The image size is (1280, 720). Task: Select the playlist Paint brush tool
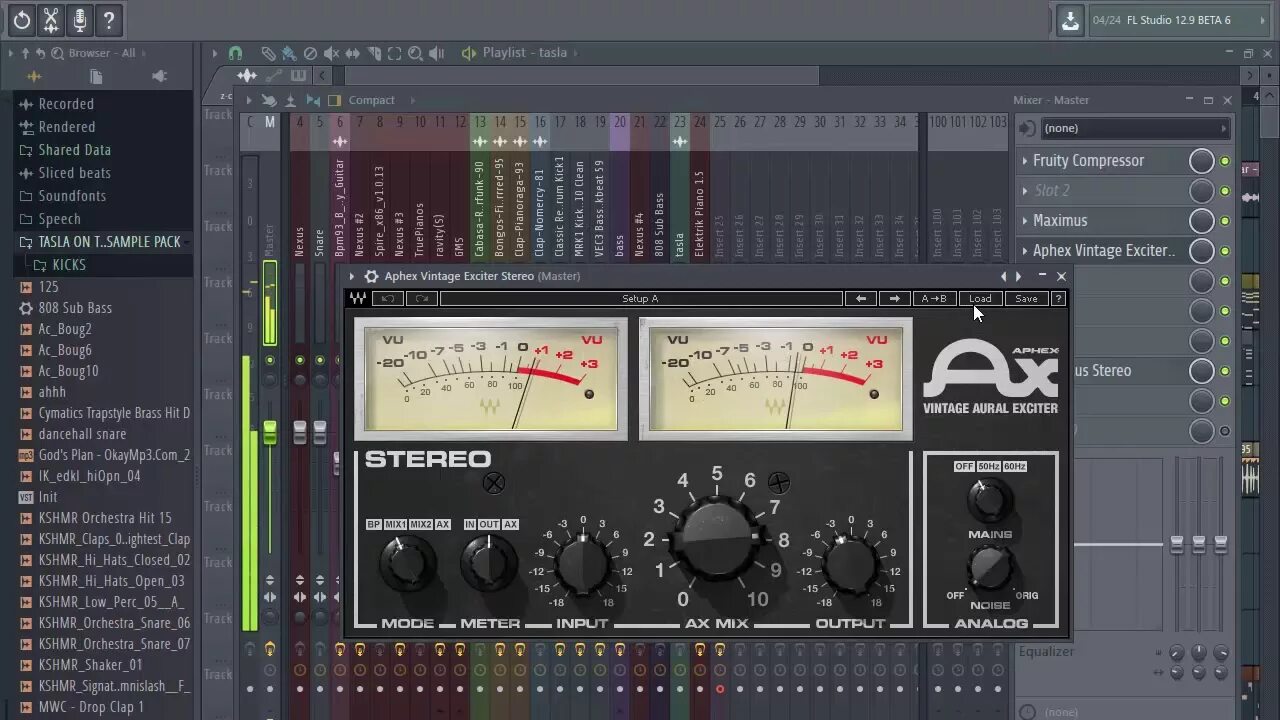pos(289,53)
